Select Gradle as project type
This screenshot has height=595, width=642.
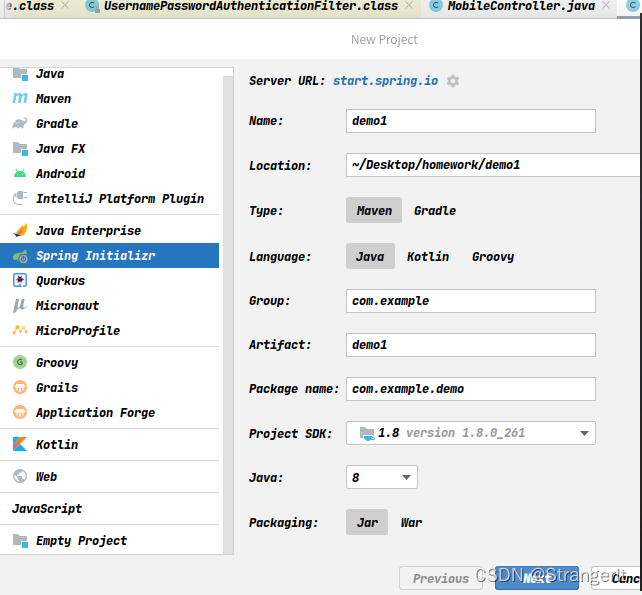pyautogui.click(x=435, y=210)
